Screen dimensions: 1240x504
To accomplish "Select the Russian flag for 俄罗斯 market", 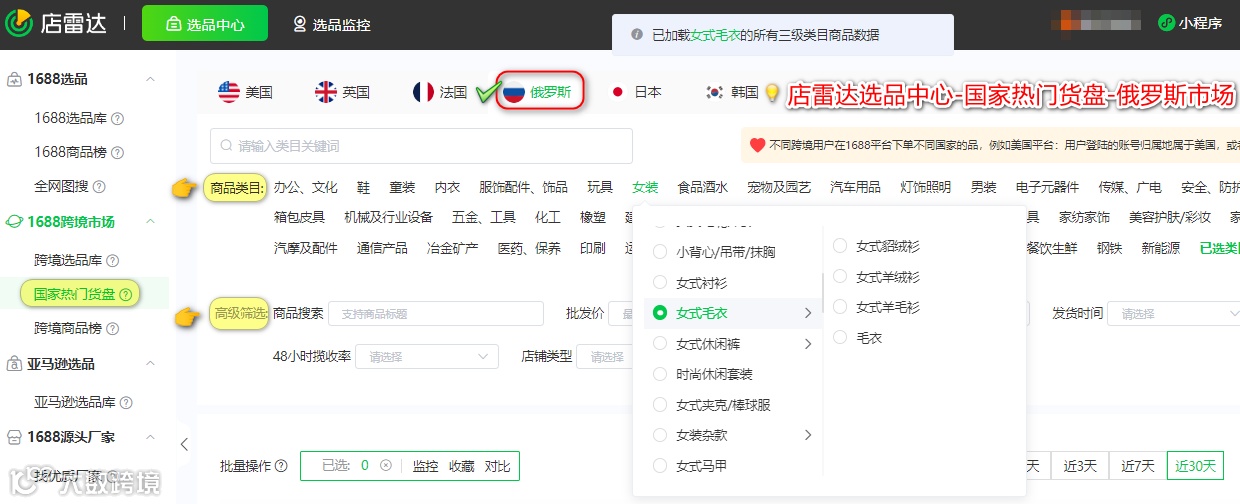I will [x=514, y=92].
